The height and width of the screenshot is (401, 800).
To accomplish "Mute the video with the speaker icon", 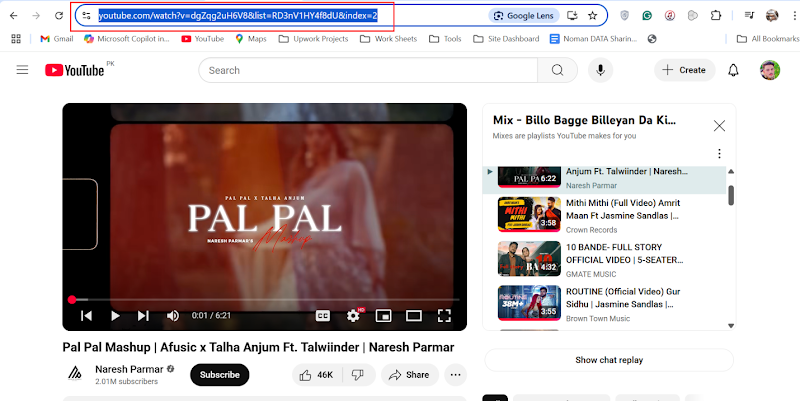I will [173, 316].
